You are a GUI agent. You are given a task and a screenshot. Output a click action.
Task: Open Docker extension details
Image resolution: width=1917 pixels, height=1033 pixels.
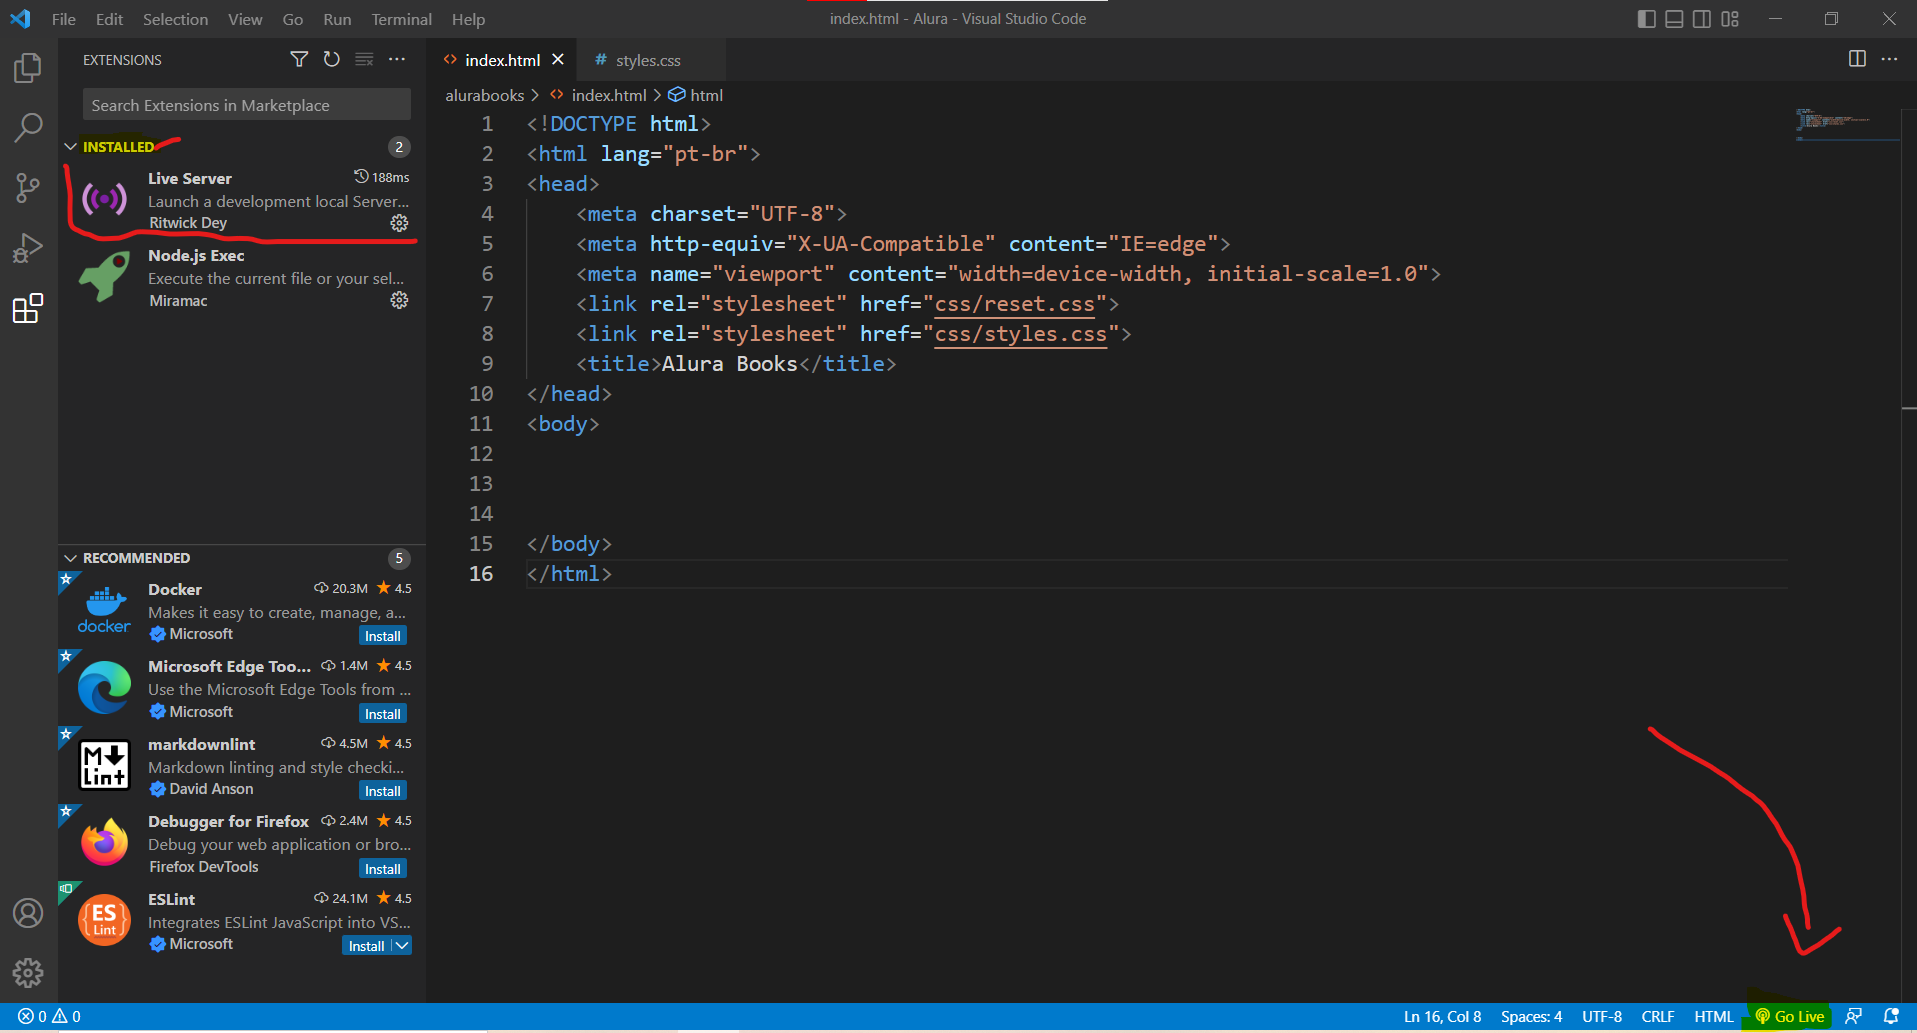click(242, 611)
